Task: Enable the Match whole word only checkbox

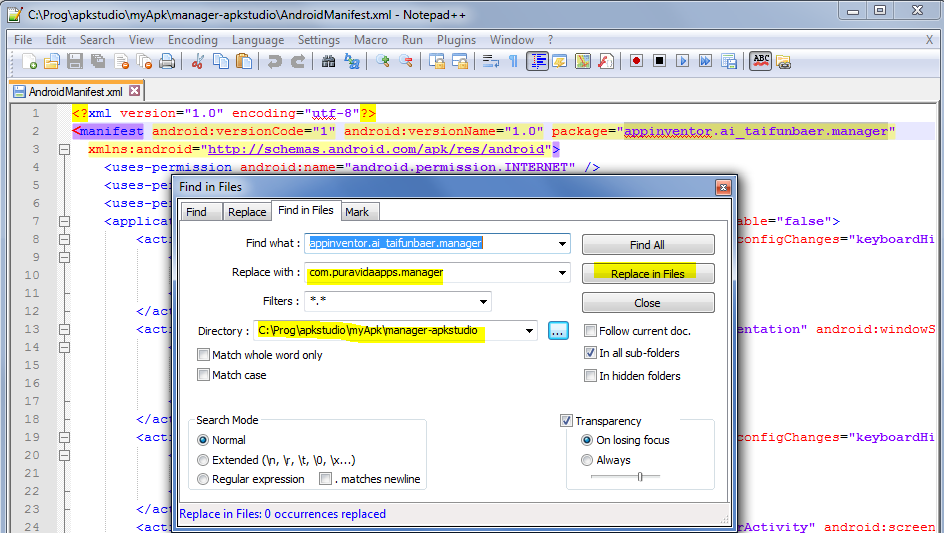Action: [x=204, y=355]
